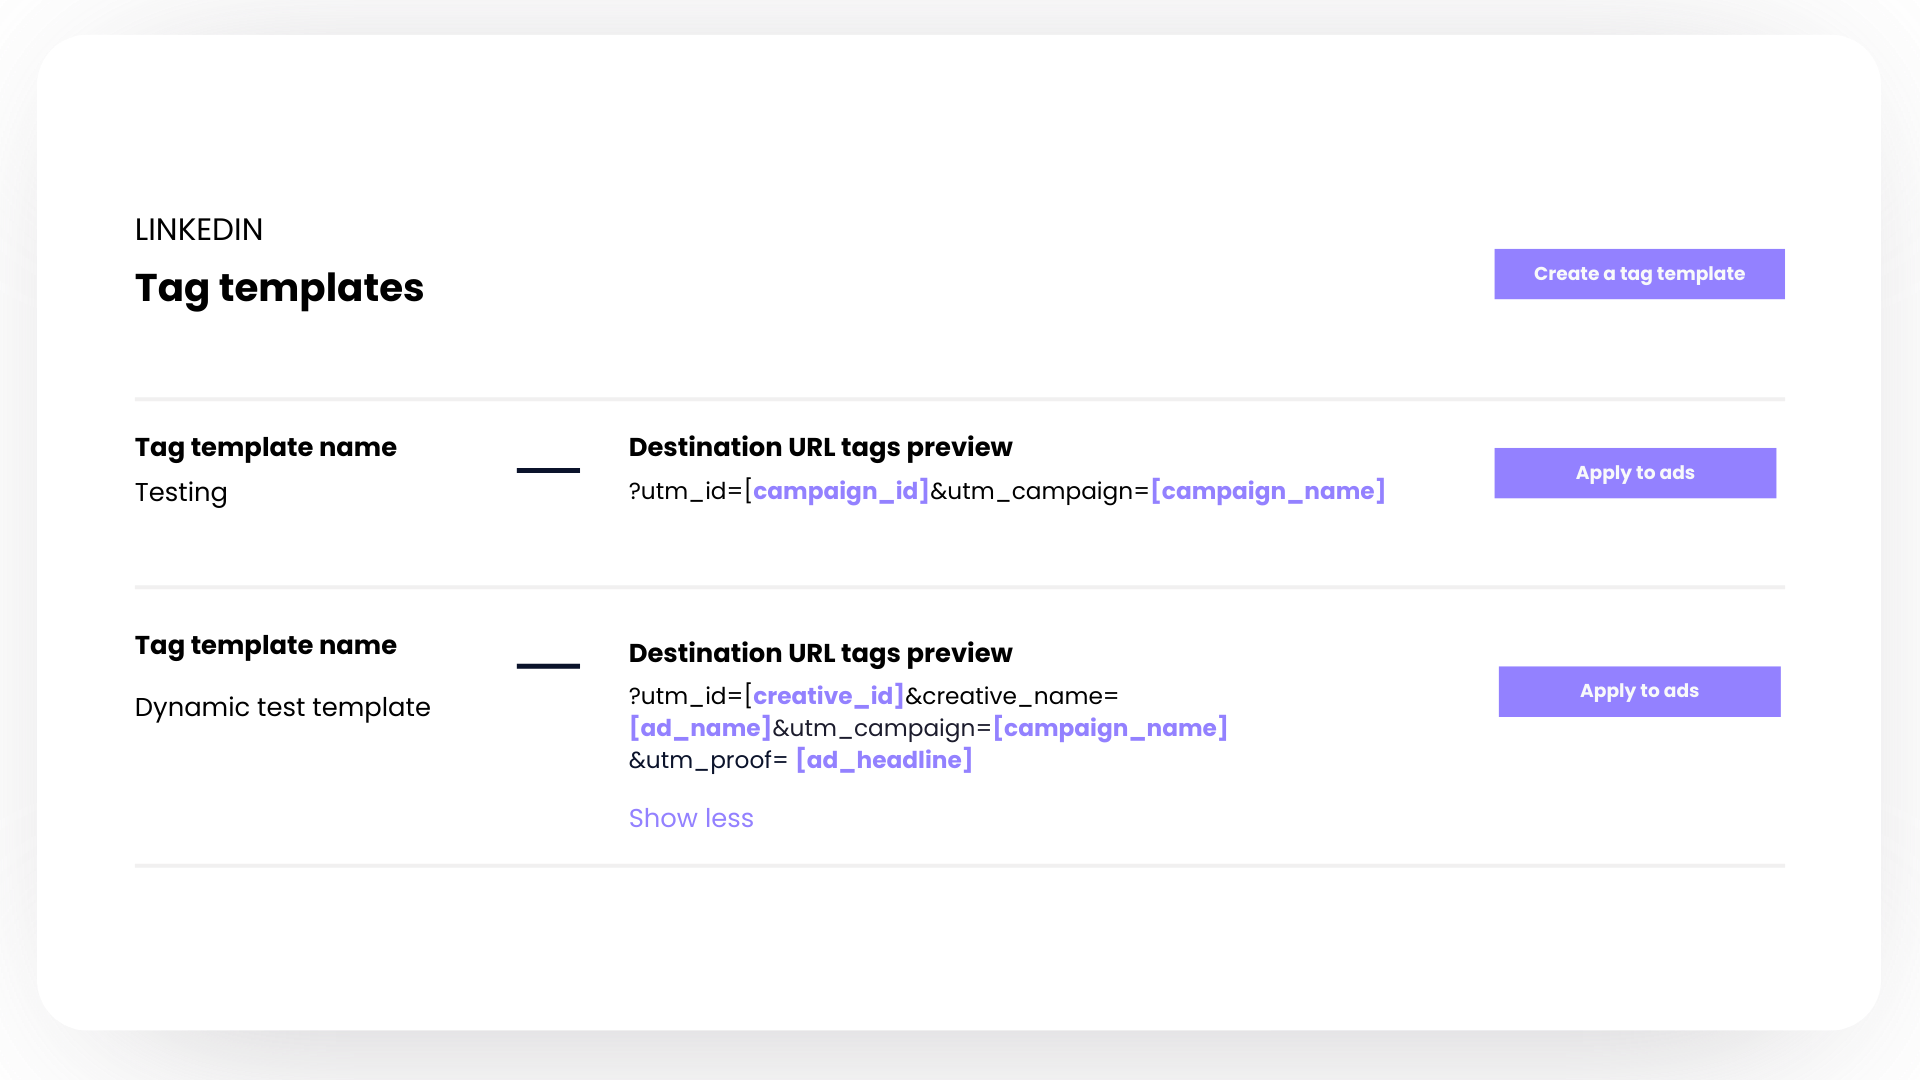Click the dash icon beside Testing row

click(x=548, y=470)
